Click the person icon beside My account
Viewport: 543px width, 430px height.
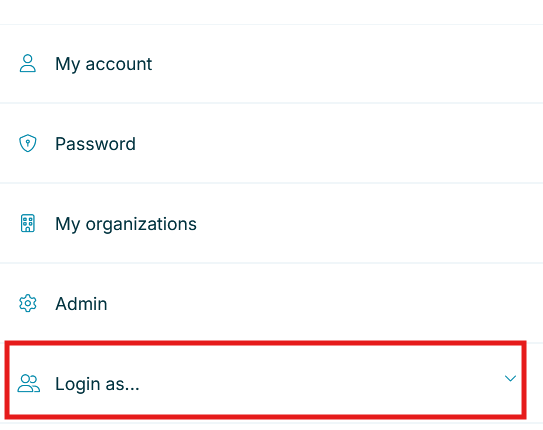28,63
